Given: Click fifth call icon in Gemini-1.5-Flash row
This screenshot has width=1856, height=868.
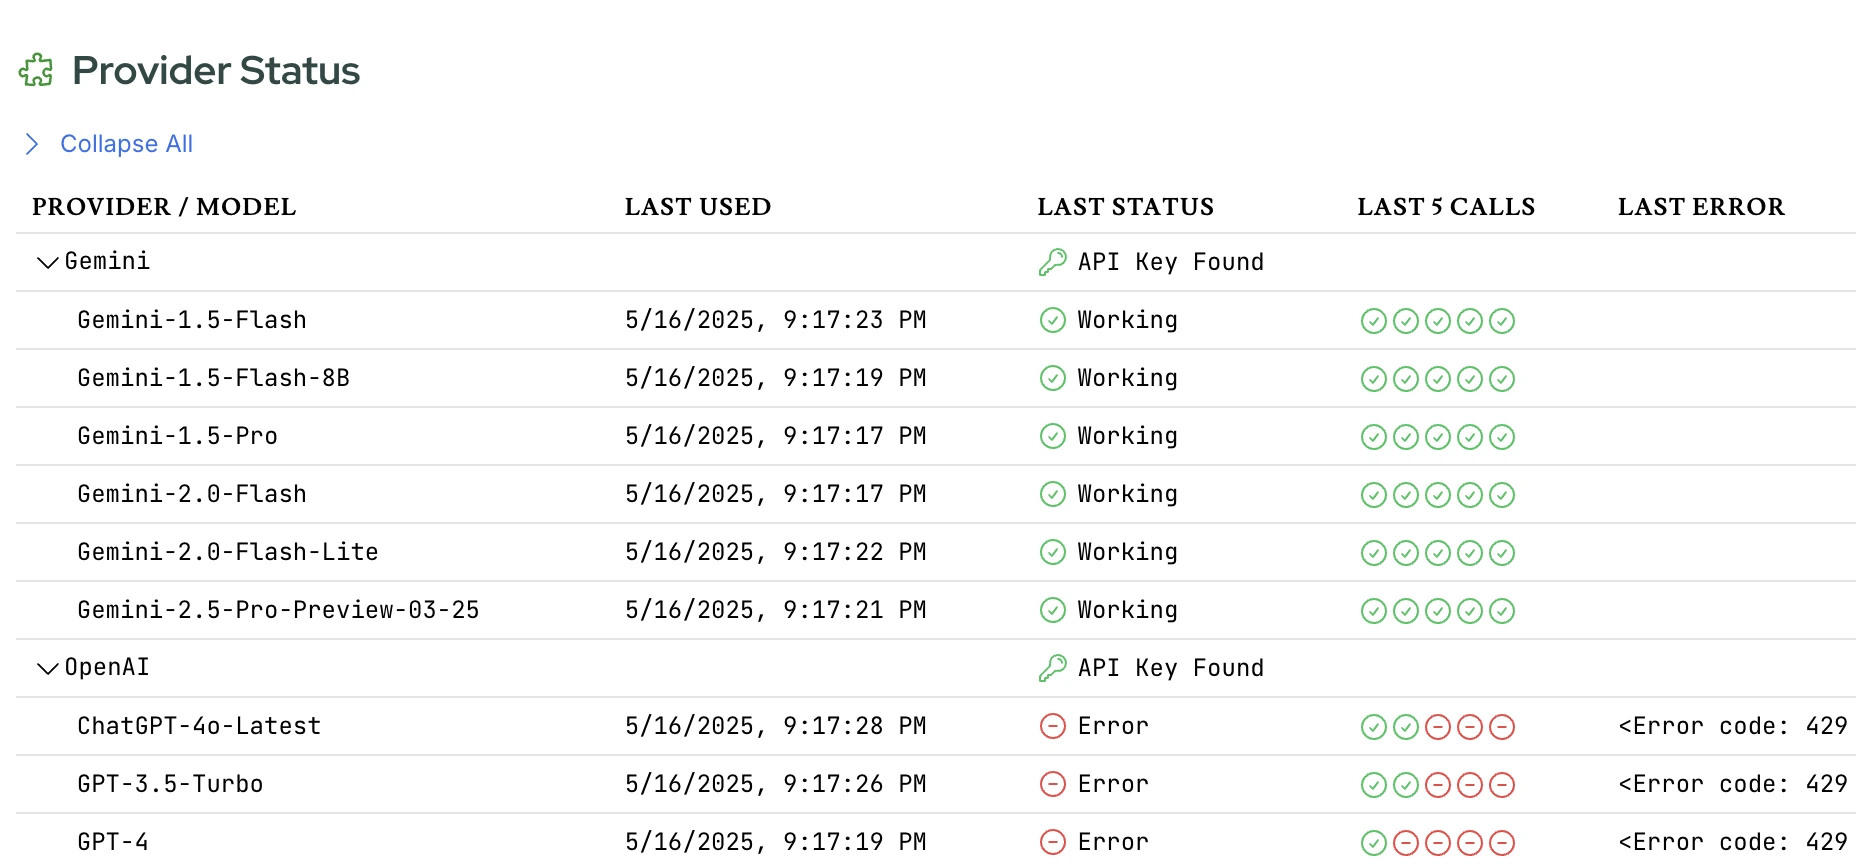Looking at the screenshot, I should (1502, 321).
